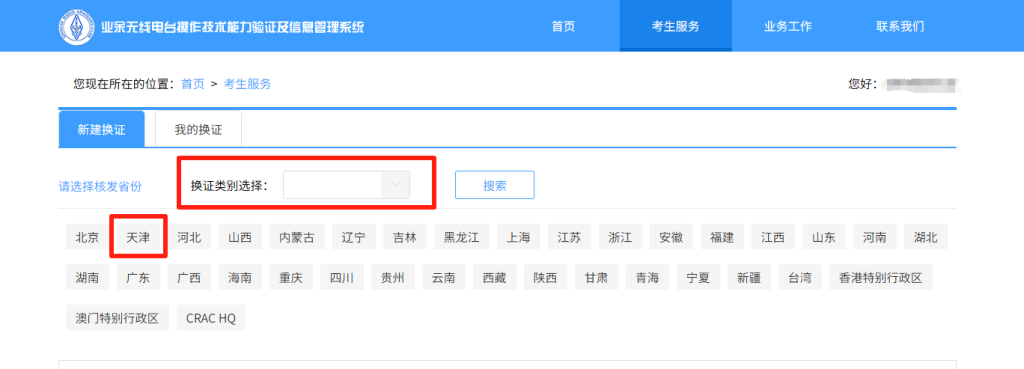Select the 广西 province button
The width and height of the screenshot is (1024, 369).
click(x=189, y=278)
